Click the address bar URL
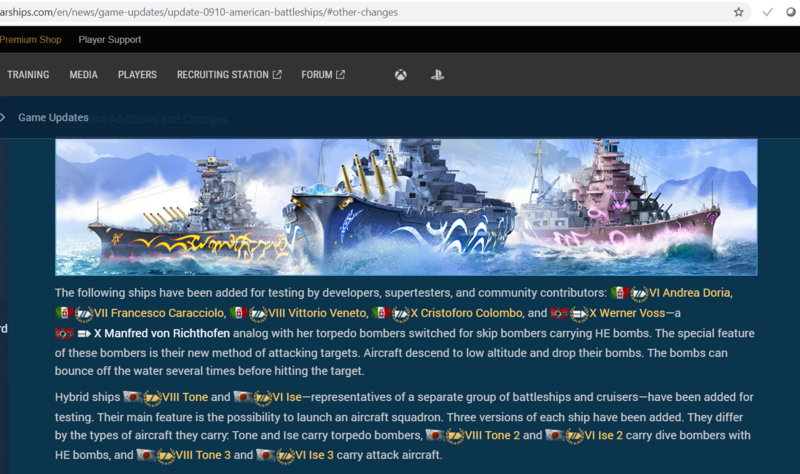The height and width of the screenshot is (474, 800). click(x=200, y=12)
